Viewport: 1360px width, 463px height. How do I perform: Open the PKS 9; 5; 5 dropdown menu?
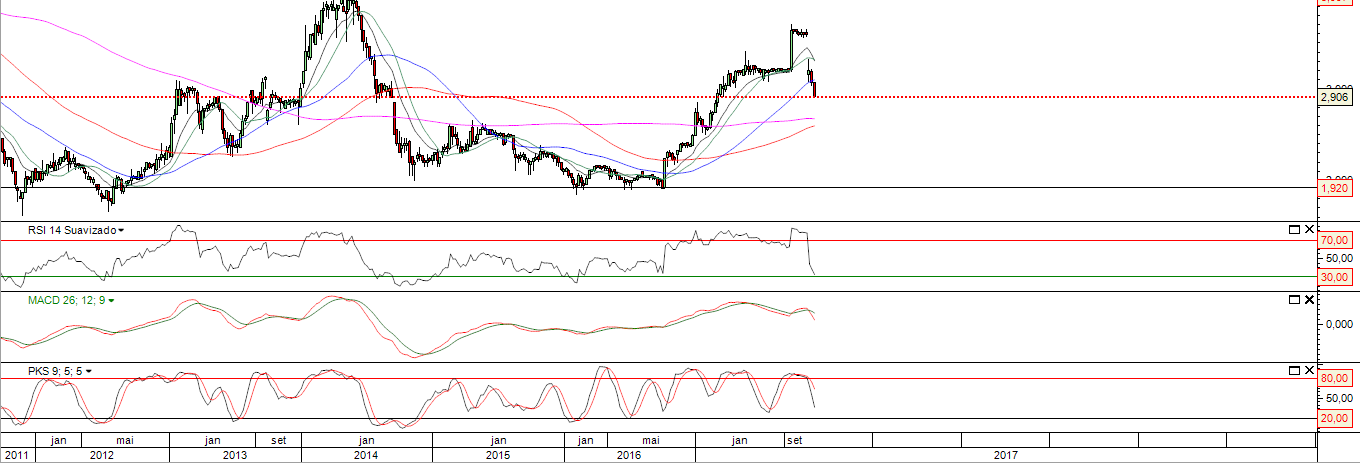[89, 372]
